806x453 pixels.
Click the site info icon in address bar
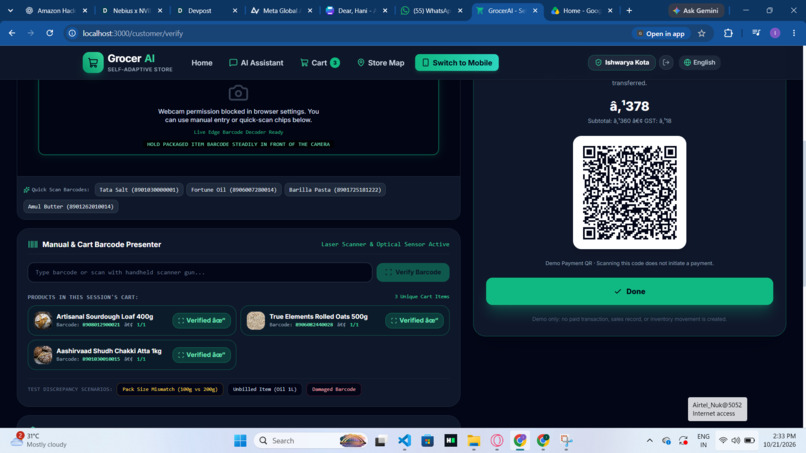point(72,33)
